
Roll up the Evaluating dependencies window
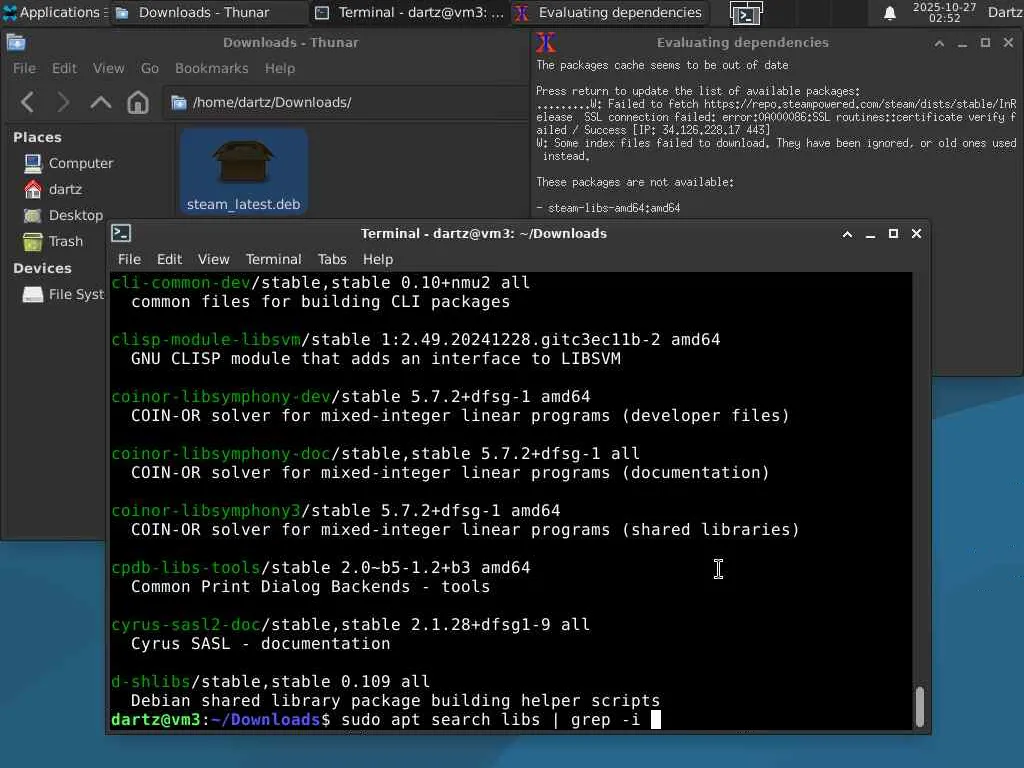pos(939,43)
